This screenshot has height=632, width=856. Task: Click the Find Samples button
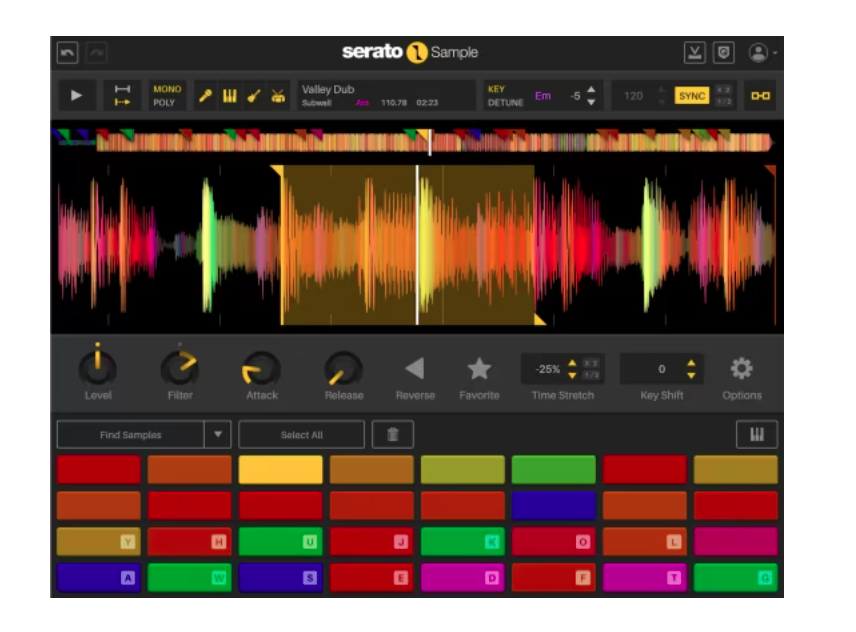pos(131,435)
